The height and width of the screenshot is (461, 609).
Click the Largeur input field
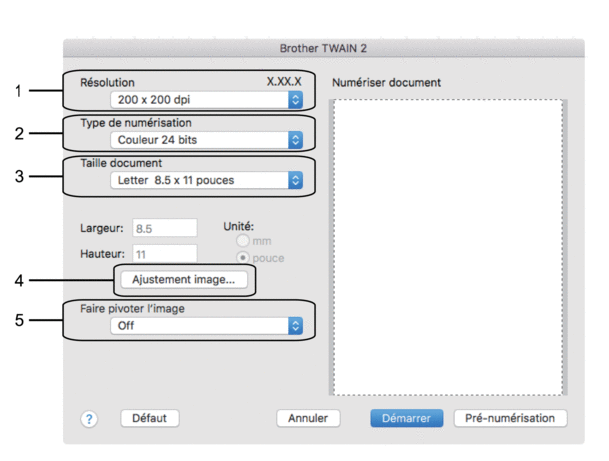click(x=165, y=228)
